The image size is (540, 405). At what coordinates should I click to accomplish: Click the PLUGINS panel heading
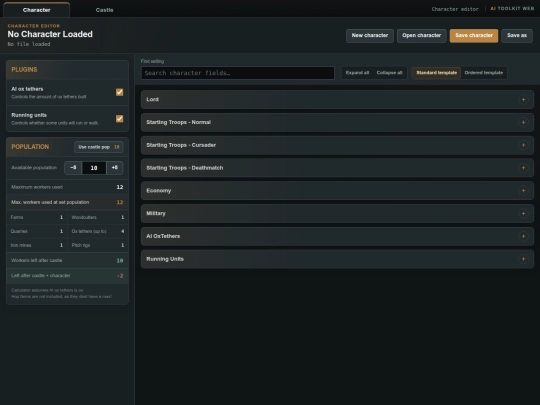click(24, 70)
